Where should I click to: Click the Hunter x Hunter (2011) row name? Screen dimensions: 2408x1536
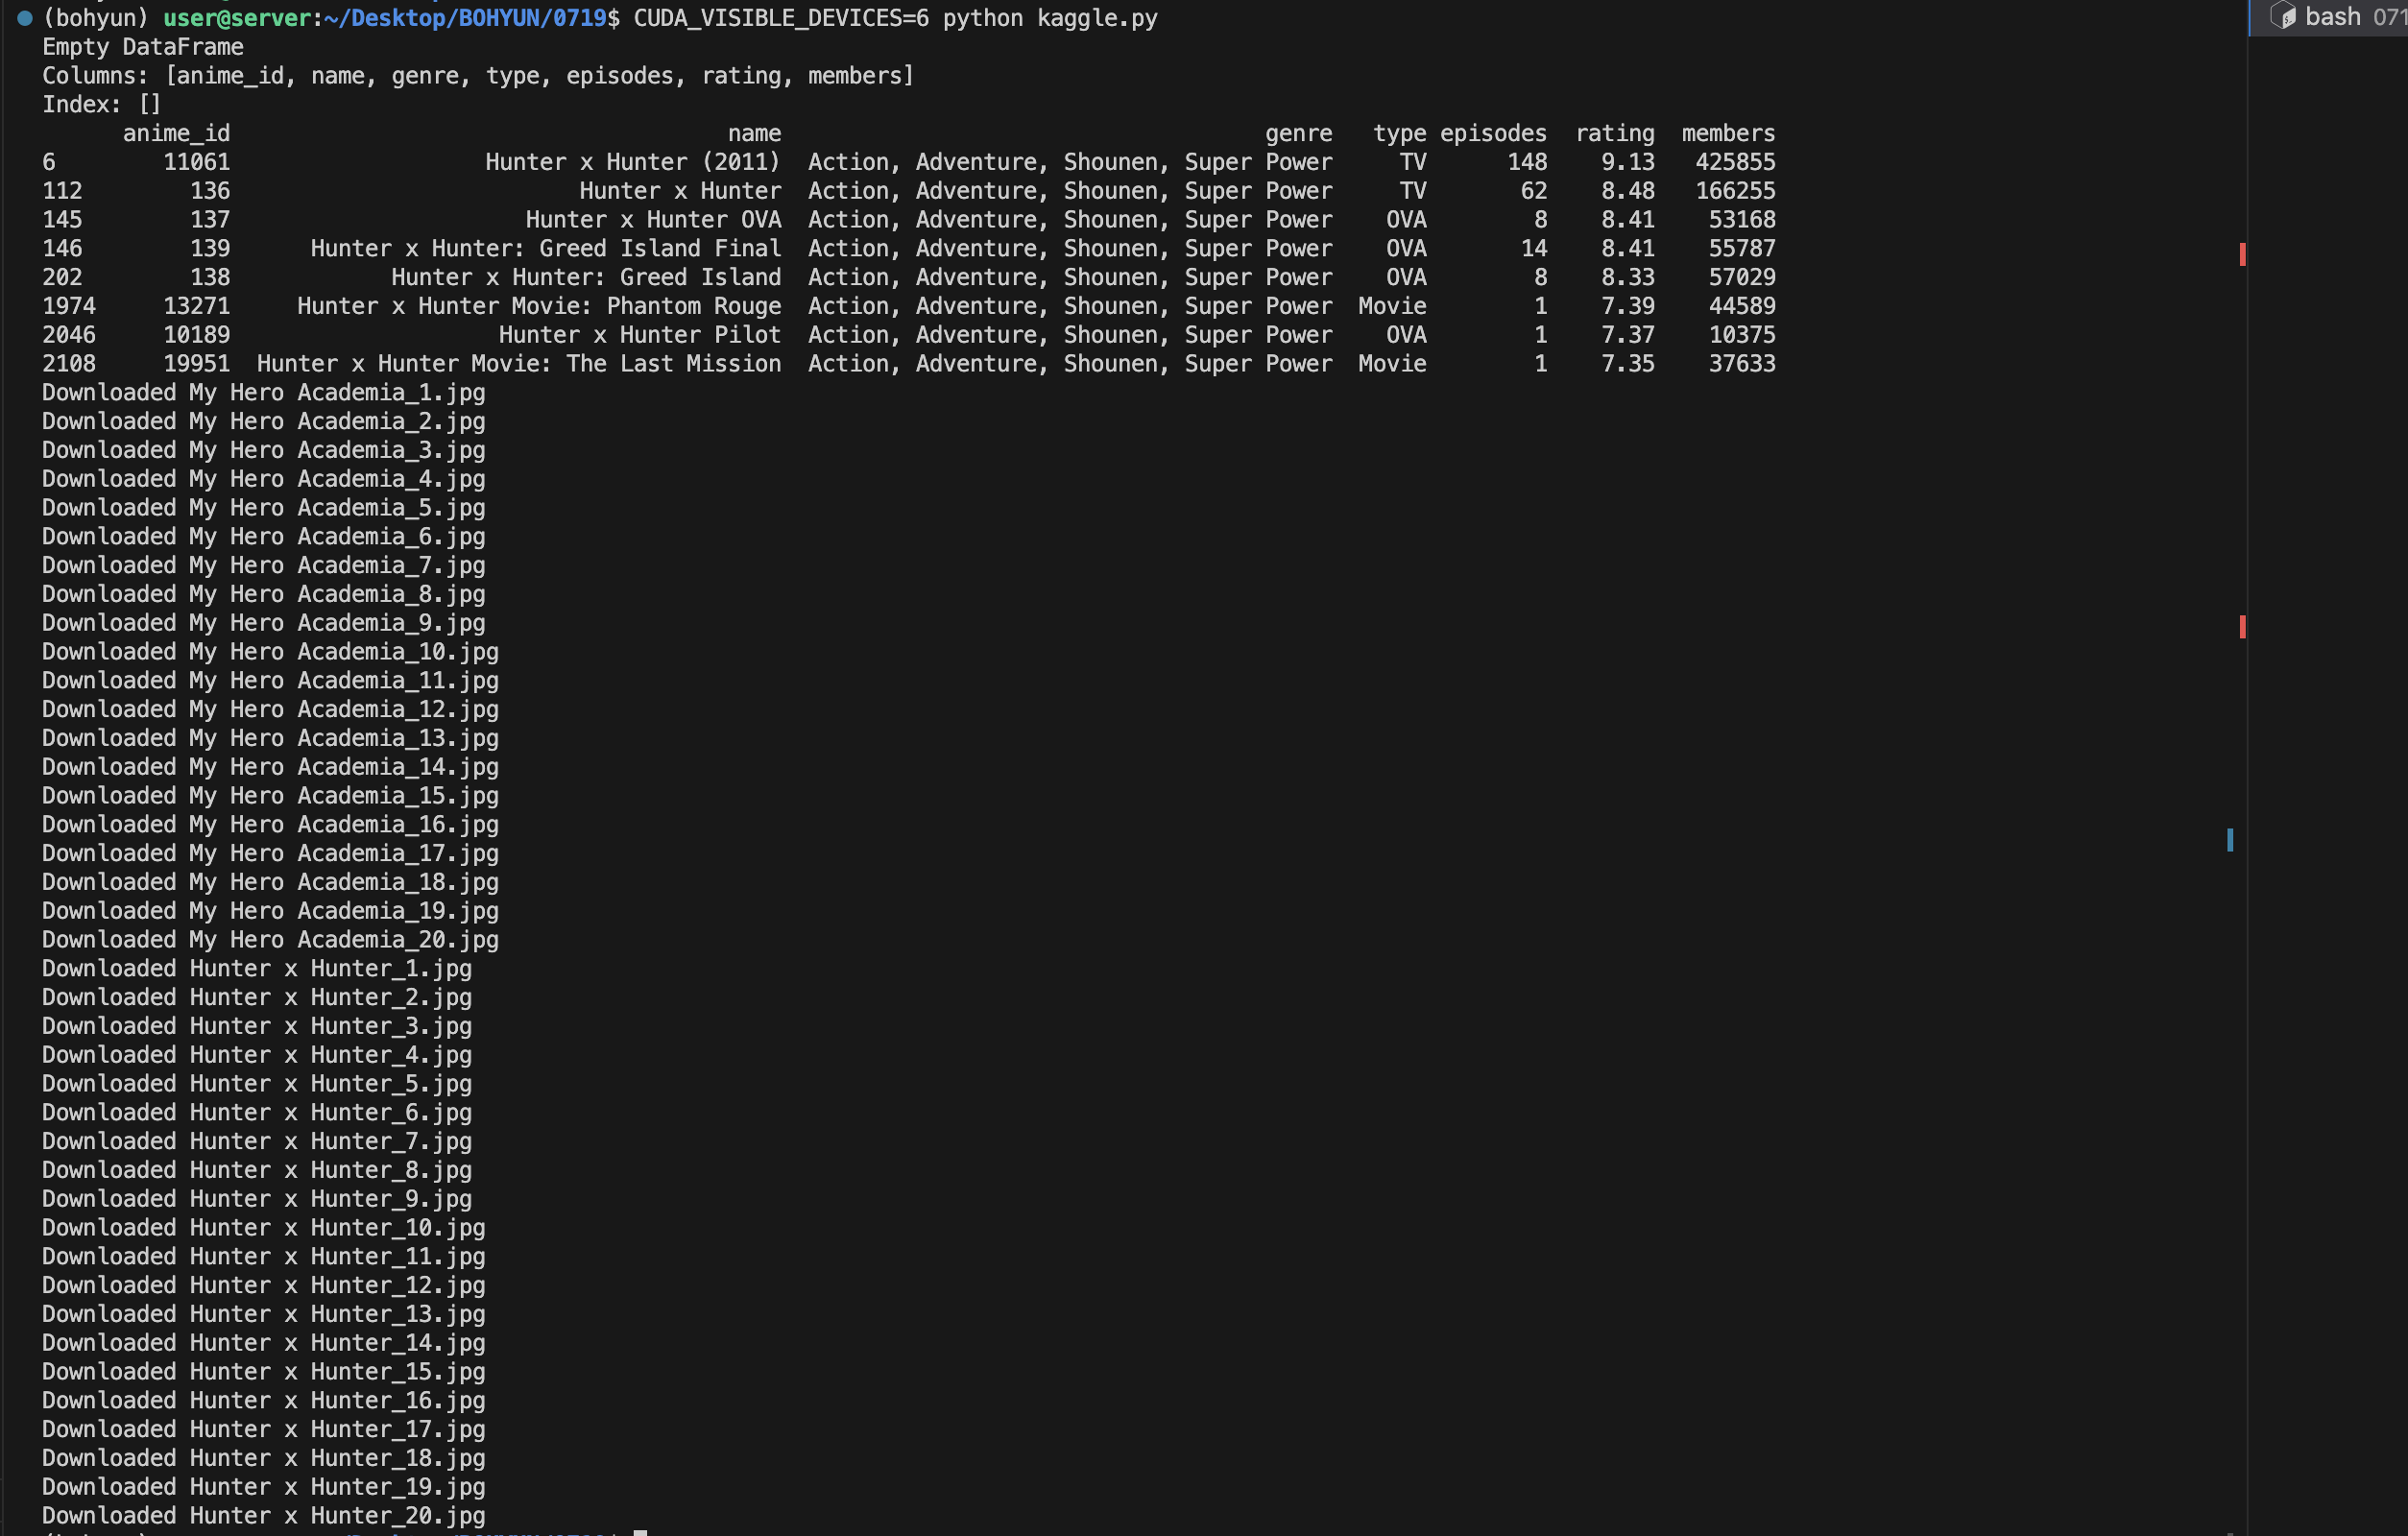point(632,162)
